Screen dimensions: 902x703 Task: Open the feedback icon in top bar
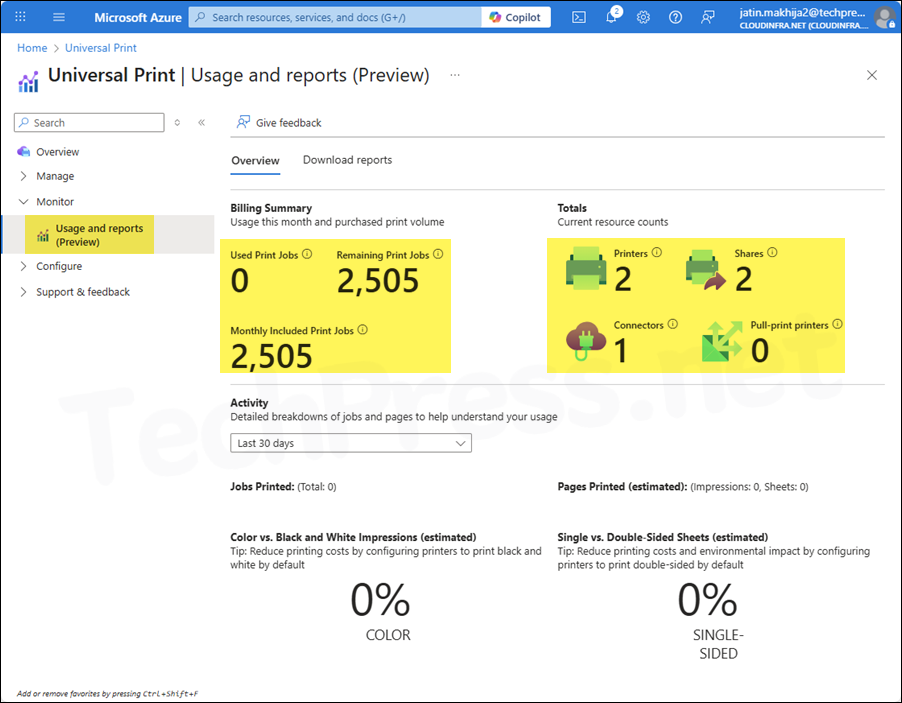(x=708, y=17)
